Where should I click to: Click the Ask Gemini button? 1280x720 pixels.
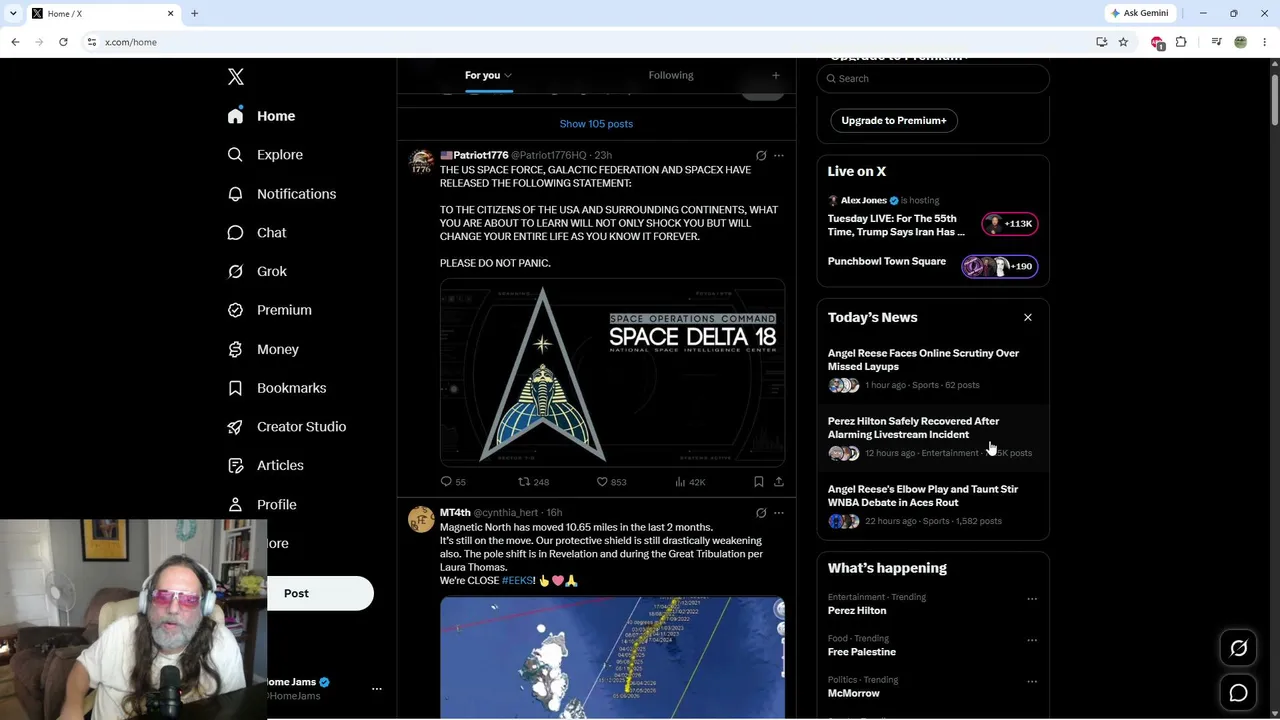click(x=1140, y=13)
